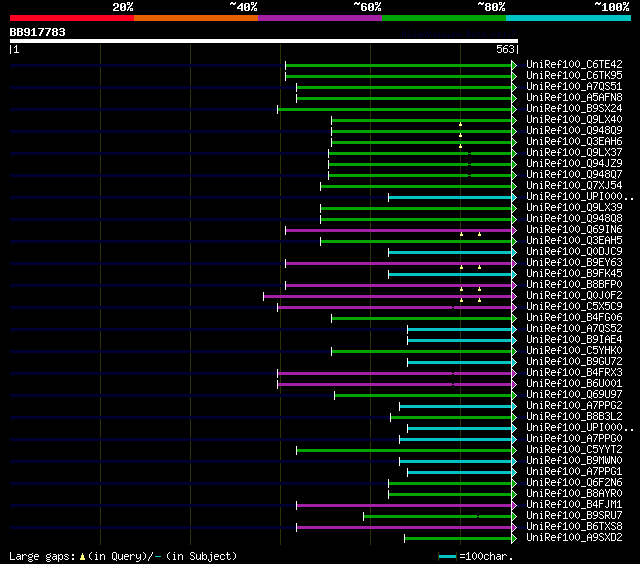
Task: Click the arrowhead ending the UniRef100_Q9LX40 alignment
Action: pyautogui.click(x=514, y=120)
